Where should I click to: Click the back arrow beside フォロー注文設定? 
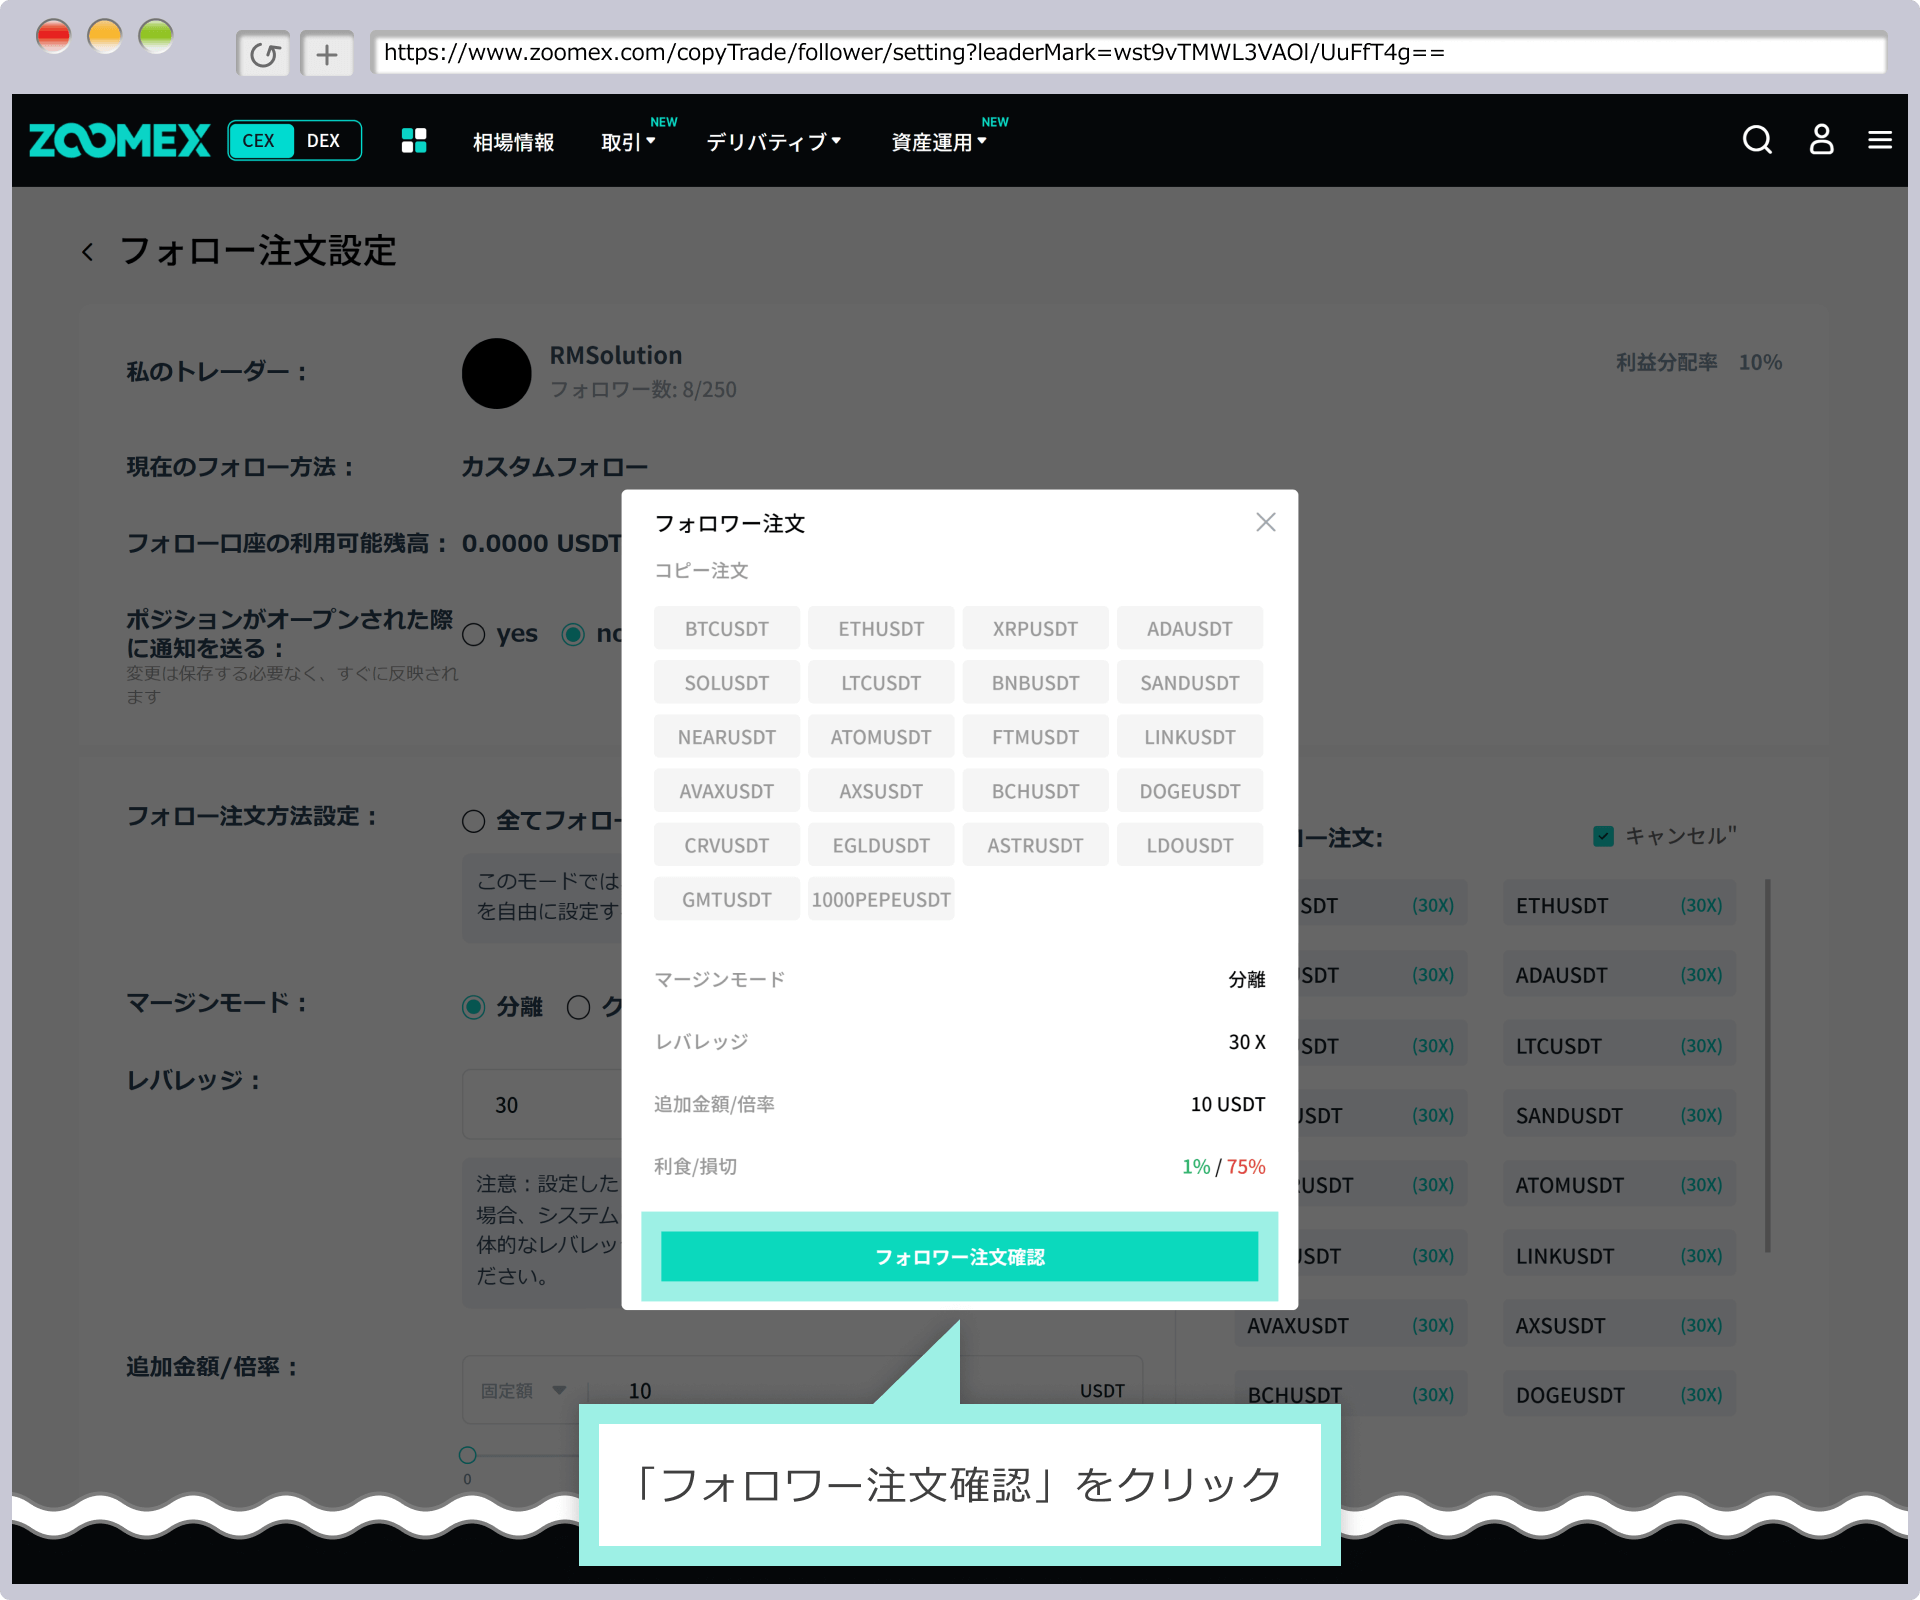coord(88,252)
